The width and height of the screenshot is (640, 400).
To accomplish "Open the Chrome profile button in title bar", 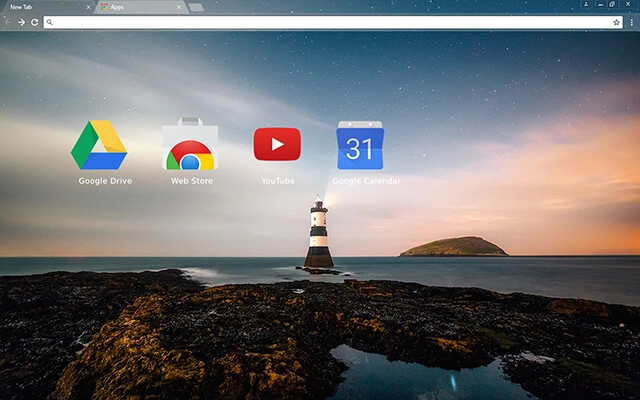I will pyautogui.click(x=586, y=4).
